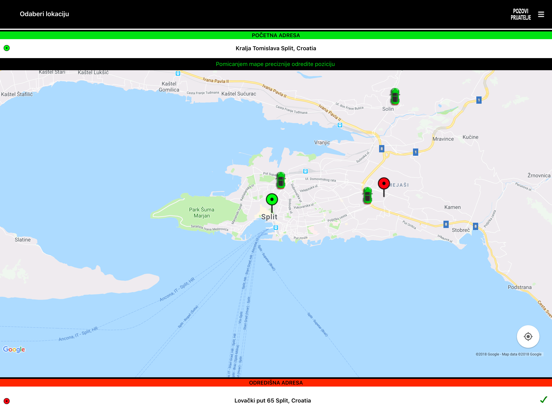The image size is (552, 414).
Task: Select the Početna adresa green header
Action: tap(276, 35)
